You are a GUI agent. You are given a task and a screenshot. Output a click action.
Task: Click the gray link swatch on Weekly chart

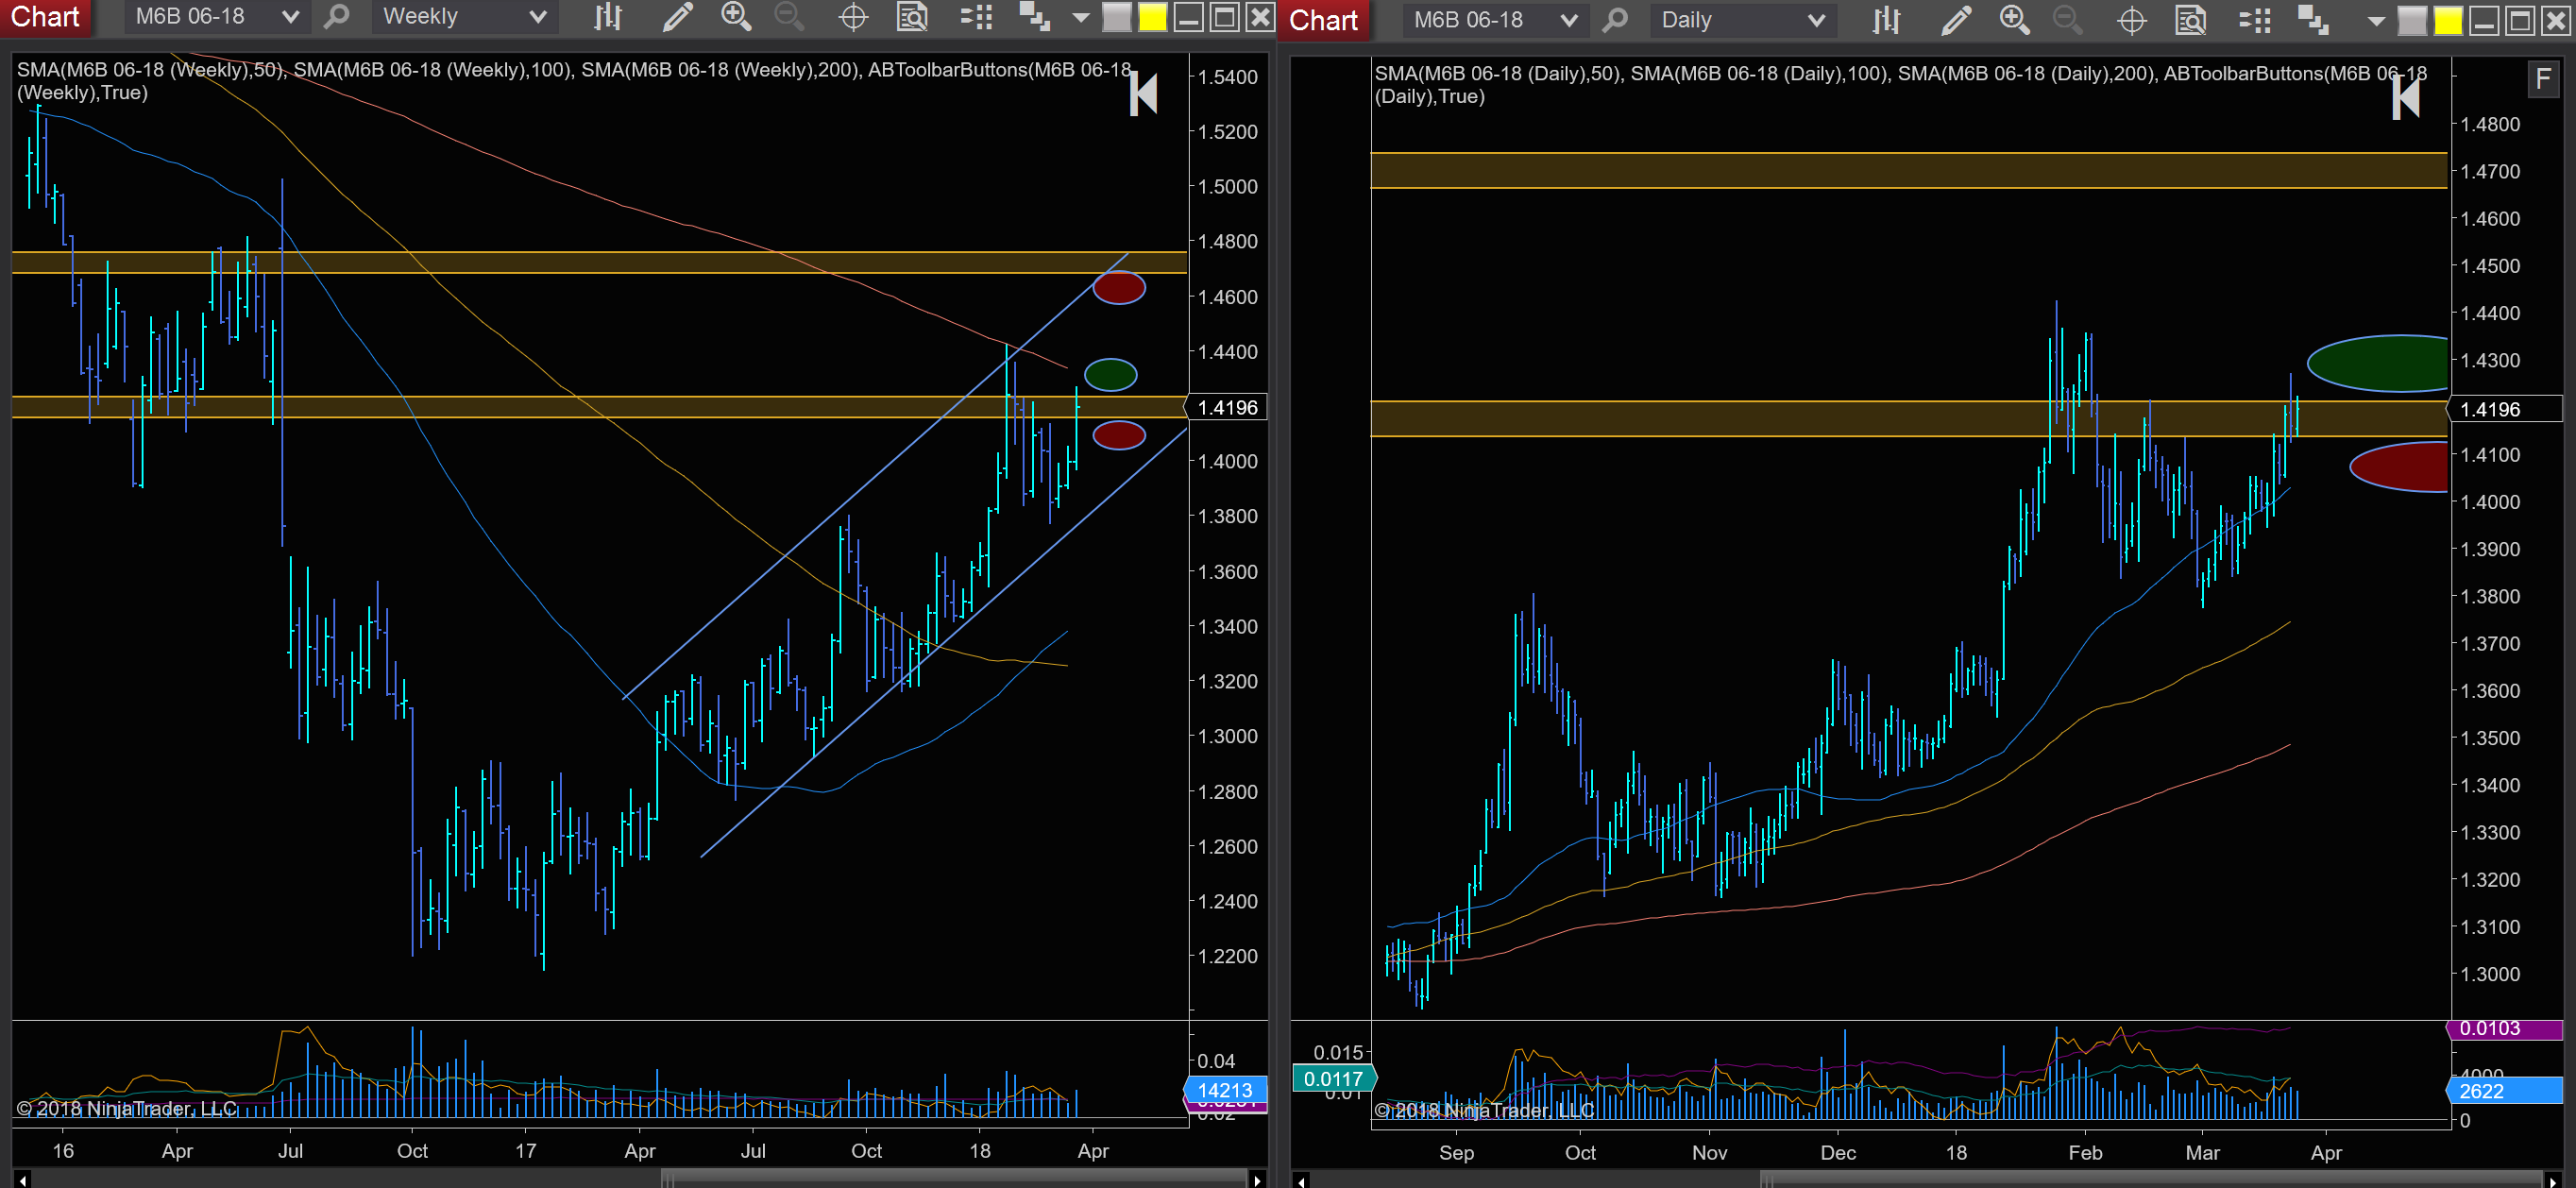[x=1116, y=18]
